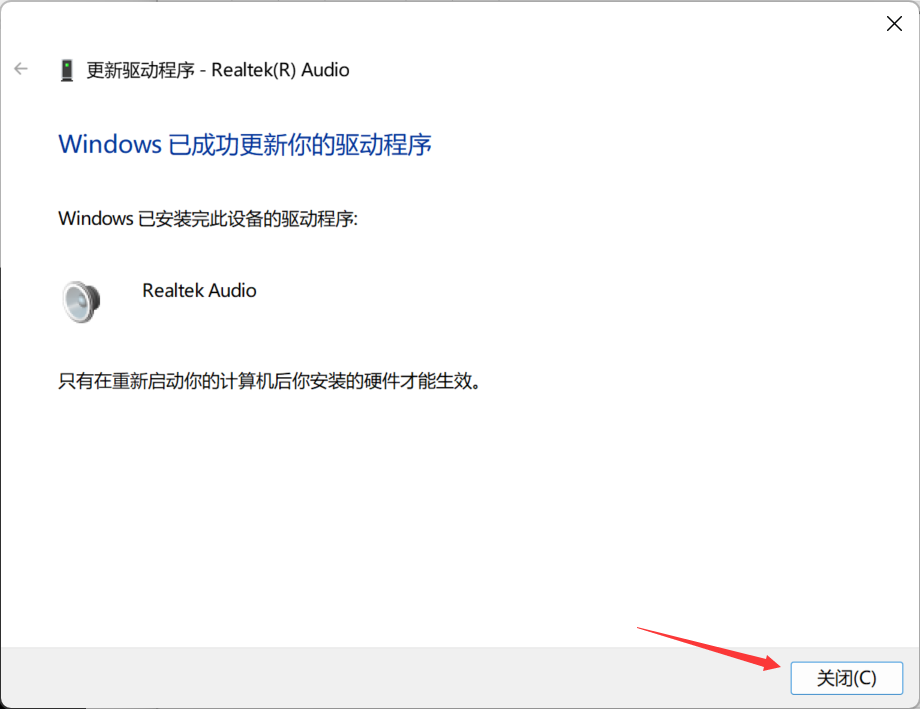Click the loudspeaker graphic for Realtek Audio
This screenshot has width=920, height=709.
point(81,299)
